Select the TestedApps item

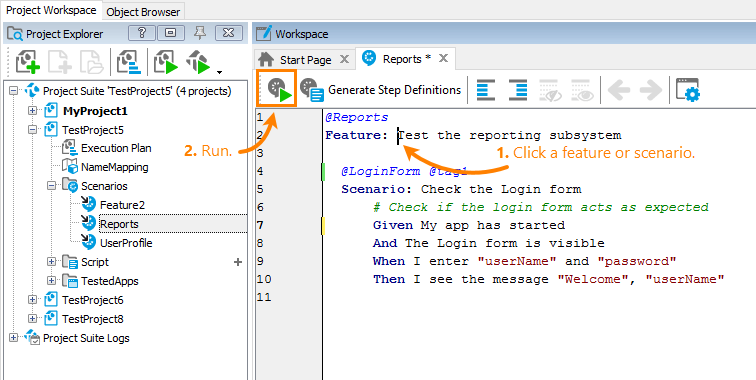(109, 281)
